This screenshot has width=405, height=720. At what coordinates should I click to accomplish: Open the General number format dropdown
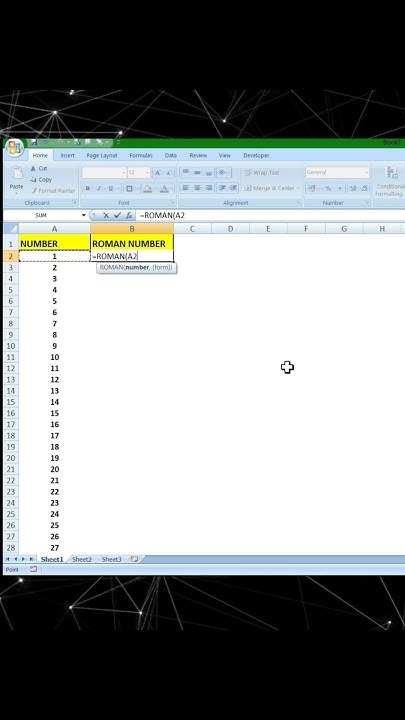[x=366, y=173]
